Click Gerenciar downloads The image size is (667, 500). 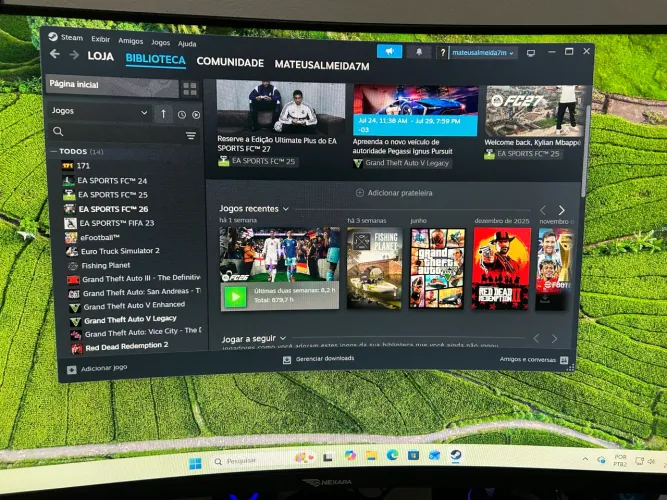tap(325, 359)
